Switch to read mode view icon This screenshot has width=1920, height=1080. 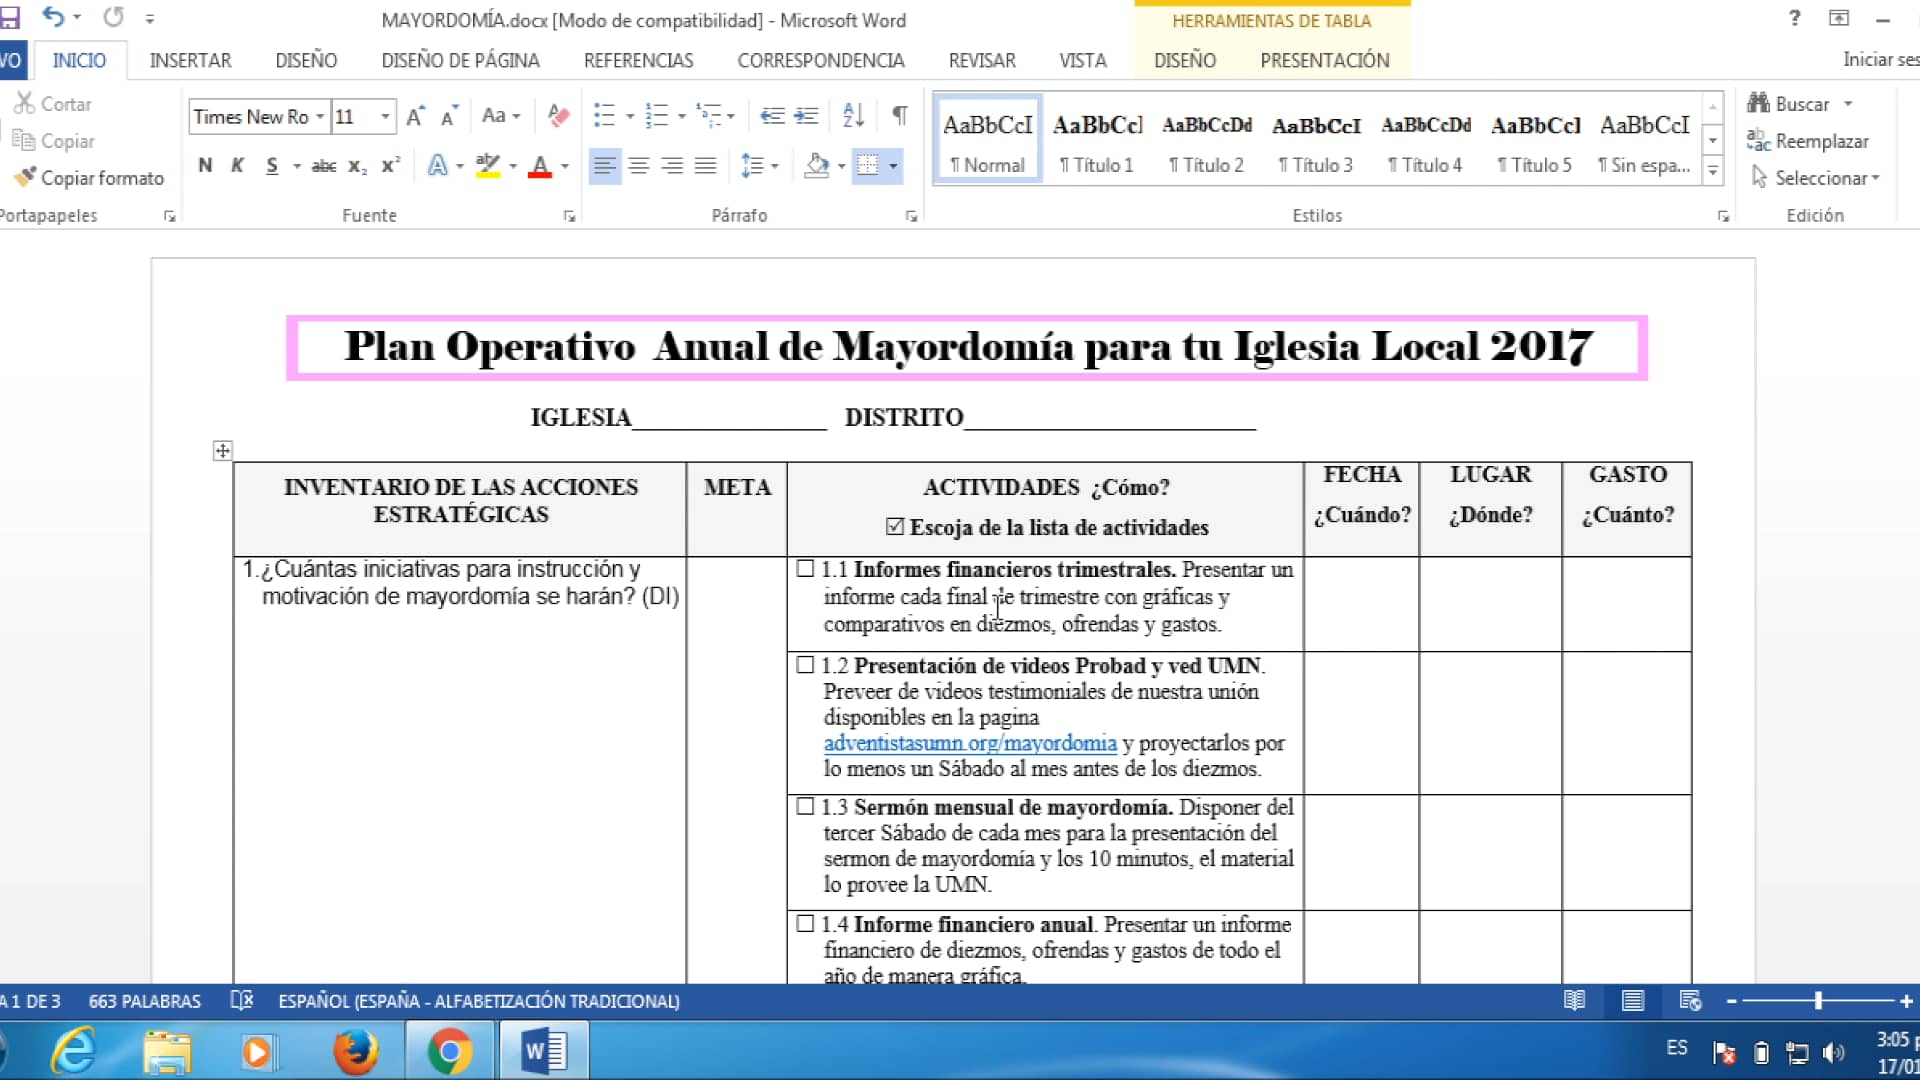click(x=1574, y=1000)
